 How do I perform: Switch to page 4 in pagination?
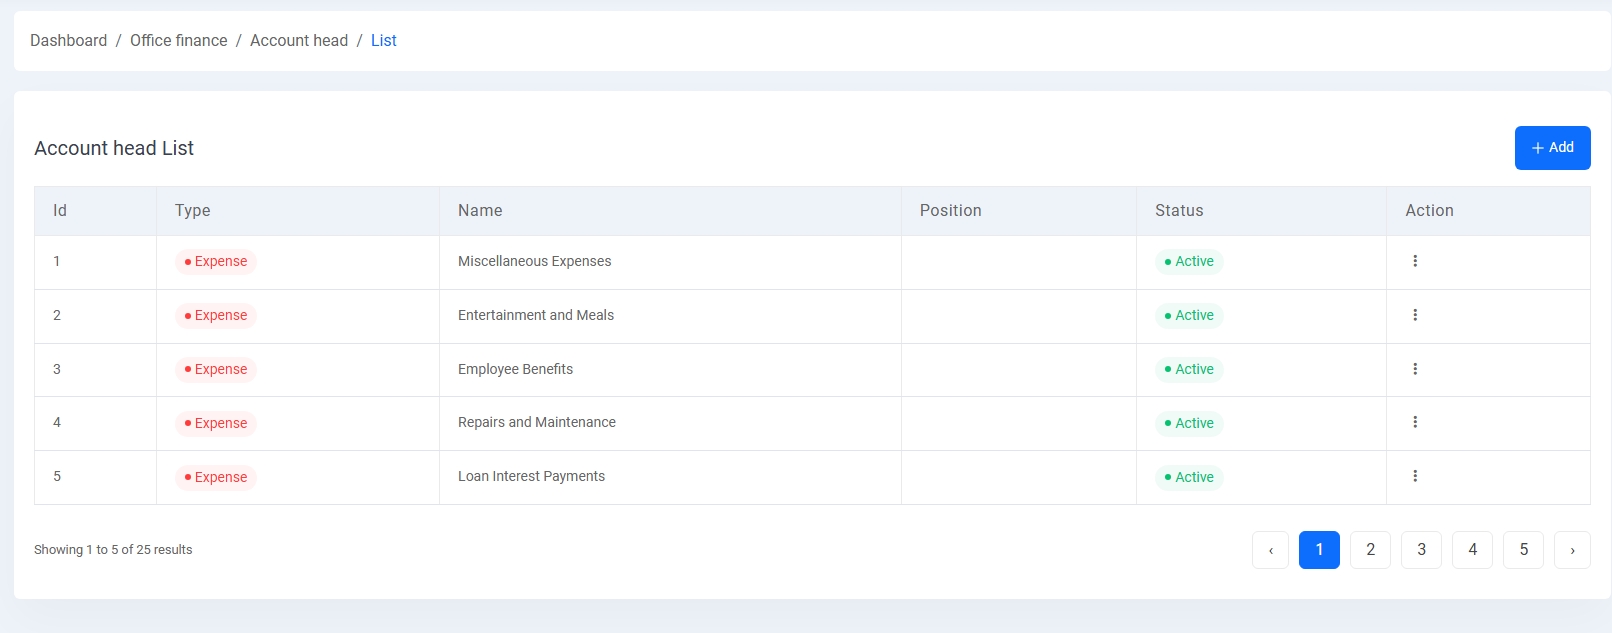[1472, 550]
